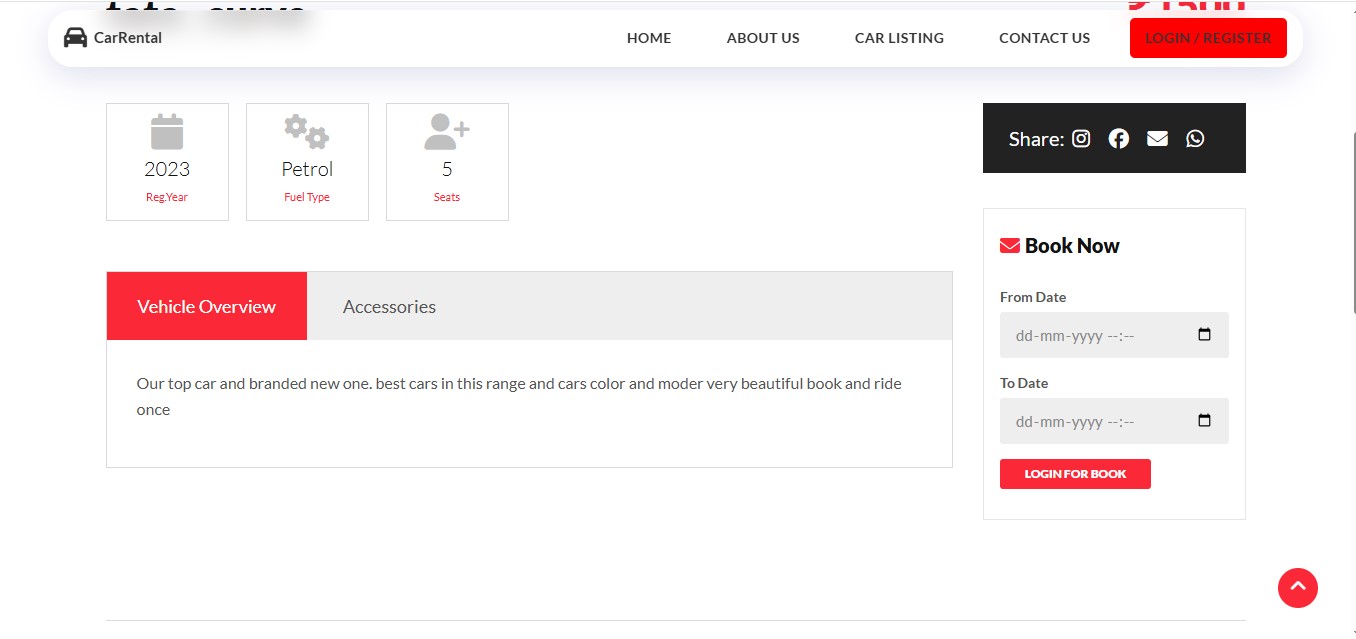This screenshot has width=1356, height=639.
Task: Open the To Date calendar picker icon
Action: tap(1204, 421)
